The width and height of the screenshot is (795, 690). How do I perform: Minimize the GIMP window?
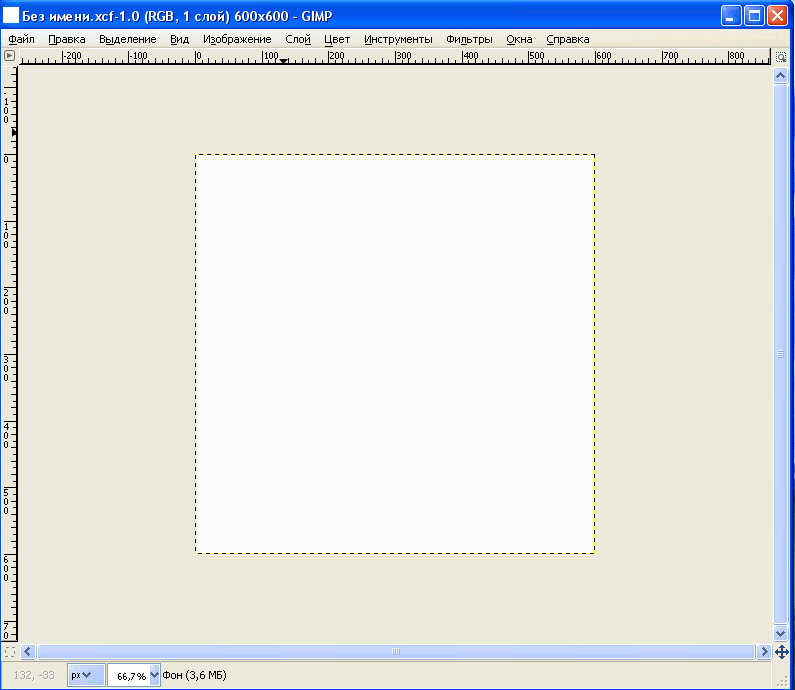pyautogui.click(x=731, y=16)
